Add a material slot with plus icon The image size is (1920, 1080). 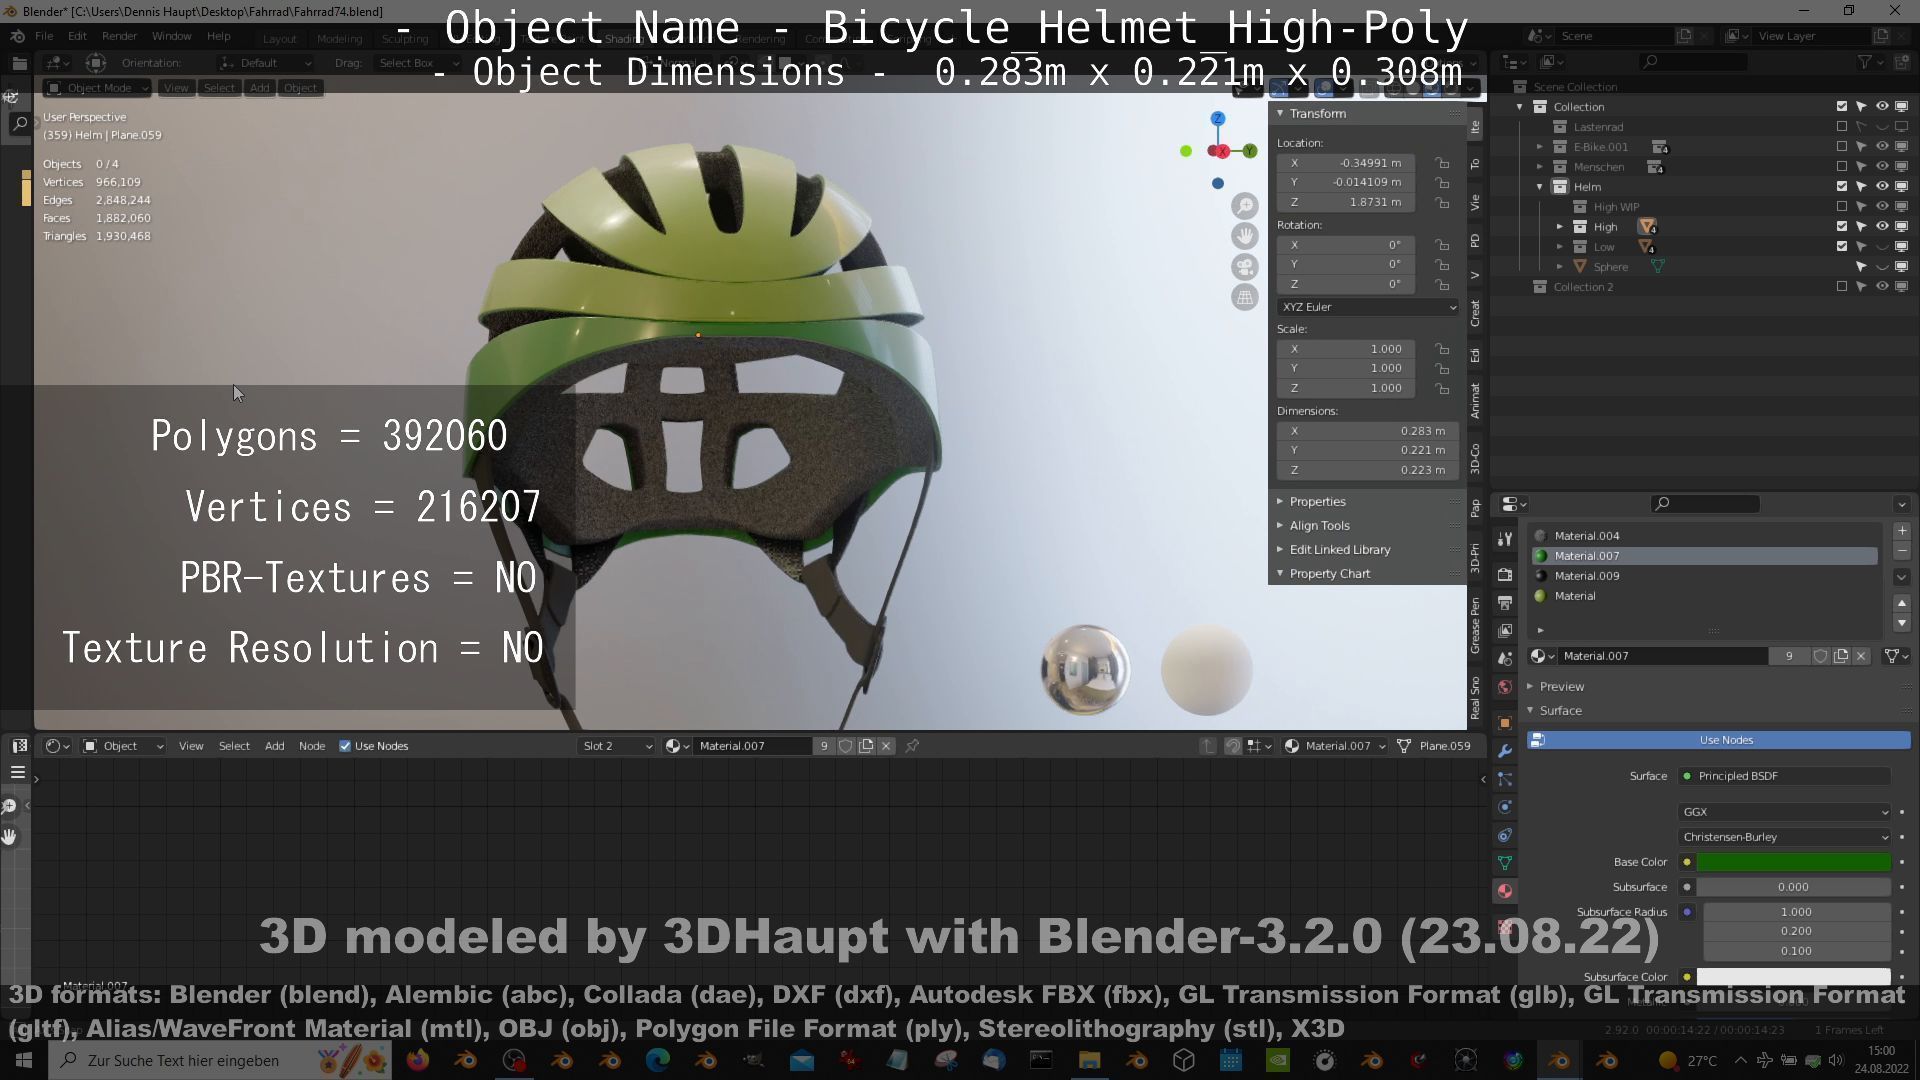pyautogui.click(x=1902, y=531)
